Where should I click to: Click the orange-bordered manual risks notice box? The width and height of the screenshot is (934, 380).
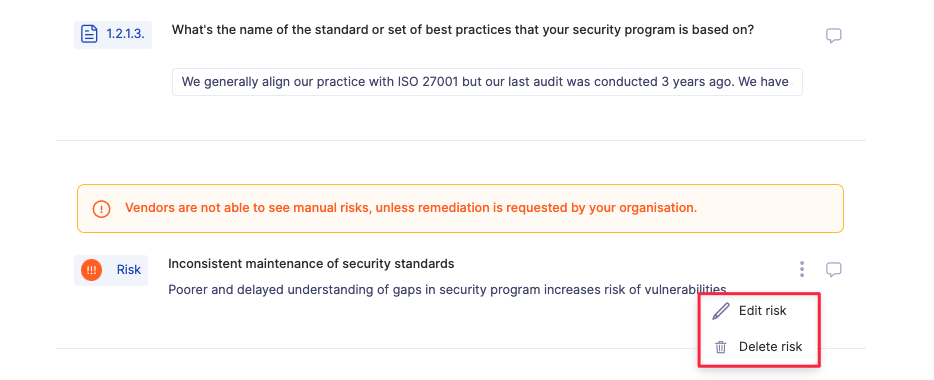[460, 208]
